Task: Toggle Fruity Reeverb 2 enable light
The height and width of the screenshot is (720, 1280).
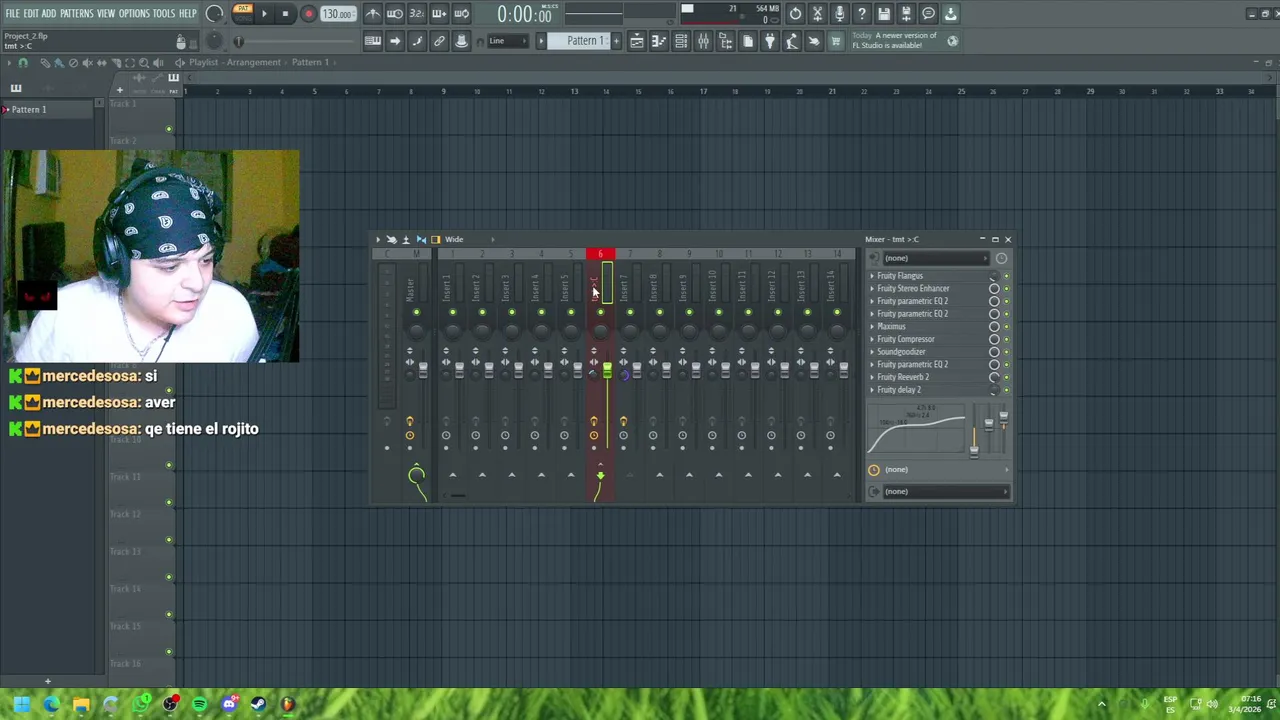Action: point(1006,378)
